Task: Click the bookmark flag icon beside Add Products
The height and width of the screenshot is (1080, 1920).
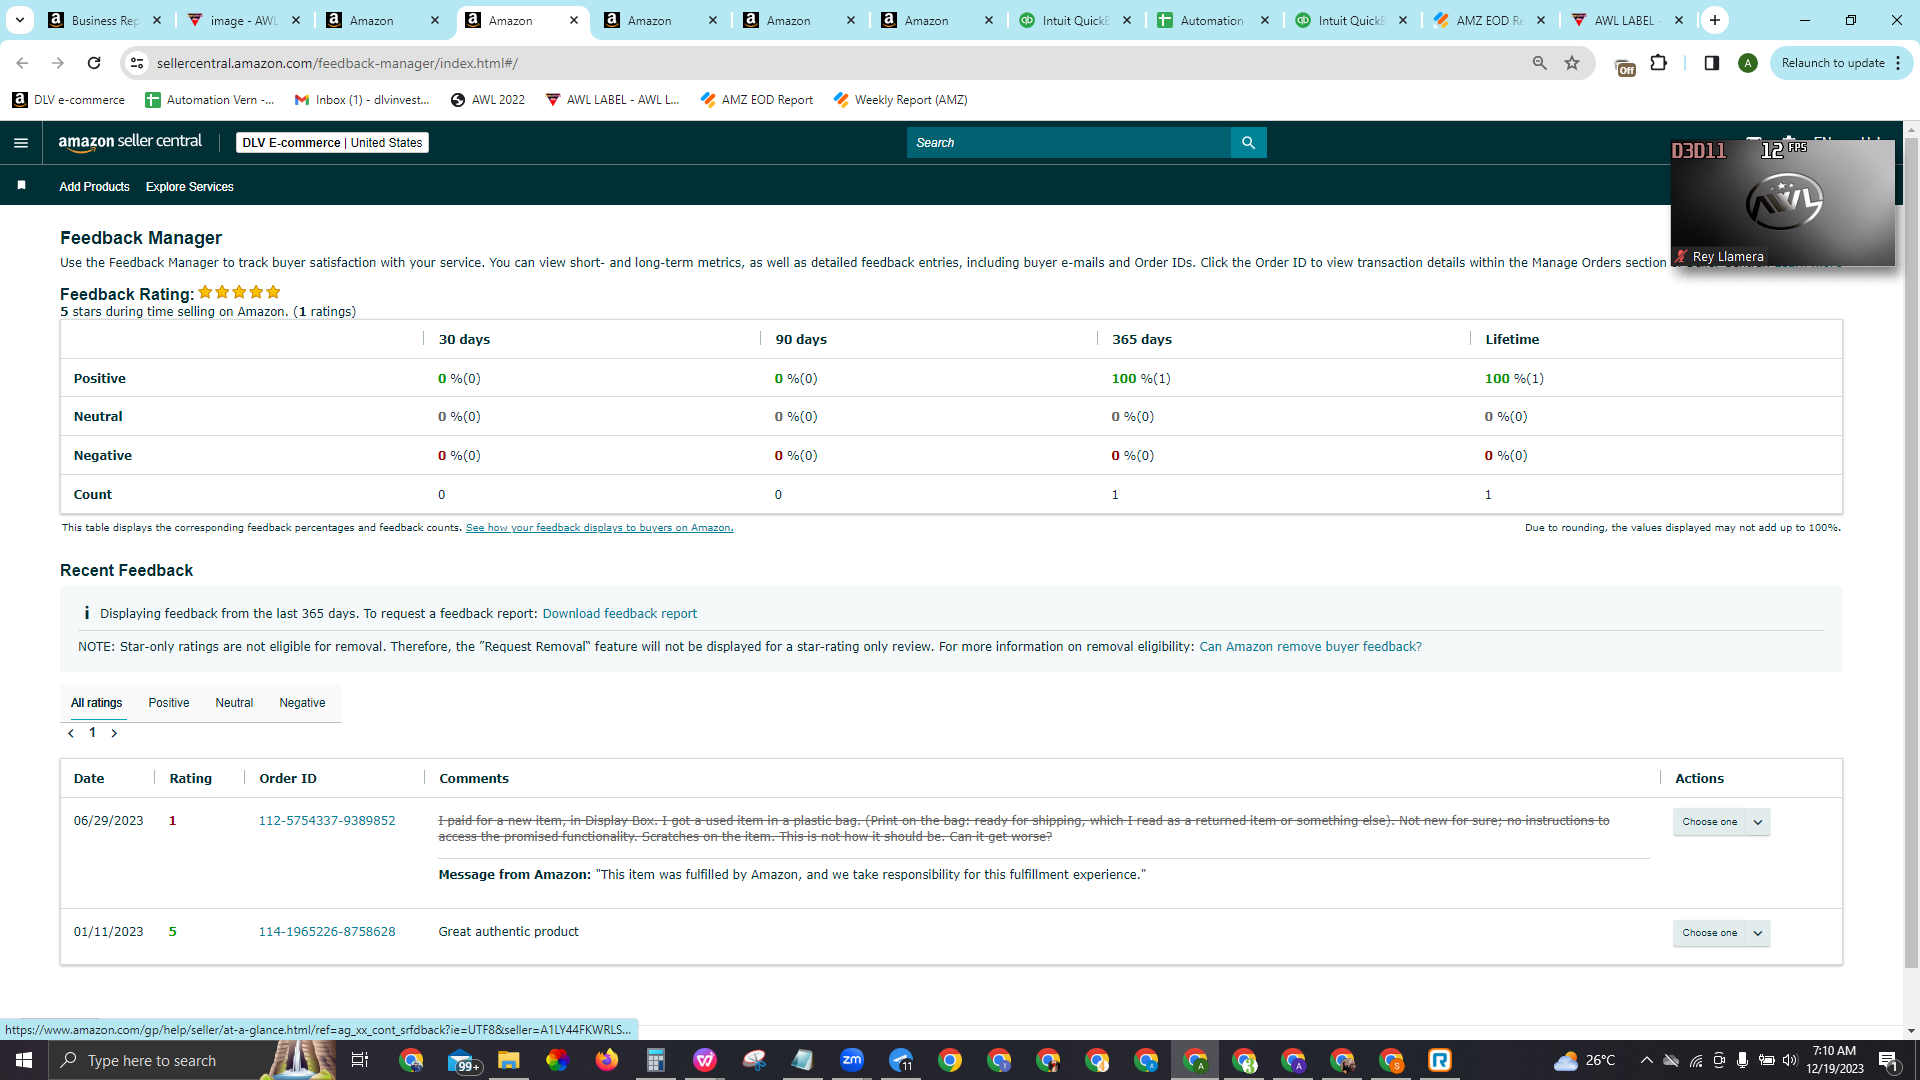Action: [21, 186]
